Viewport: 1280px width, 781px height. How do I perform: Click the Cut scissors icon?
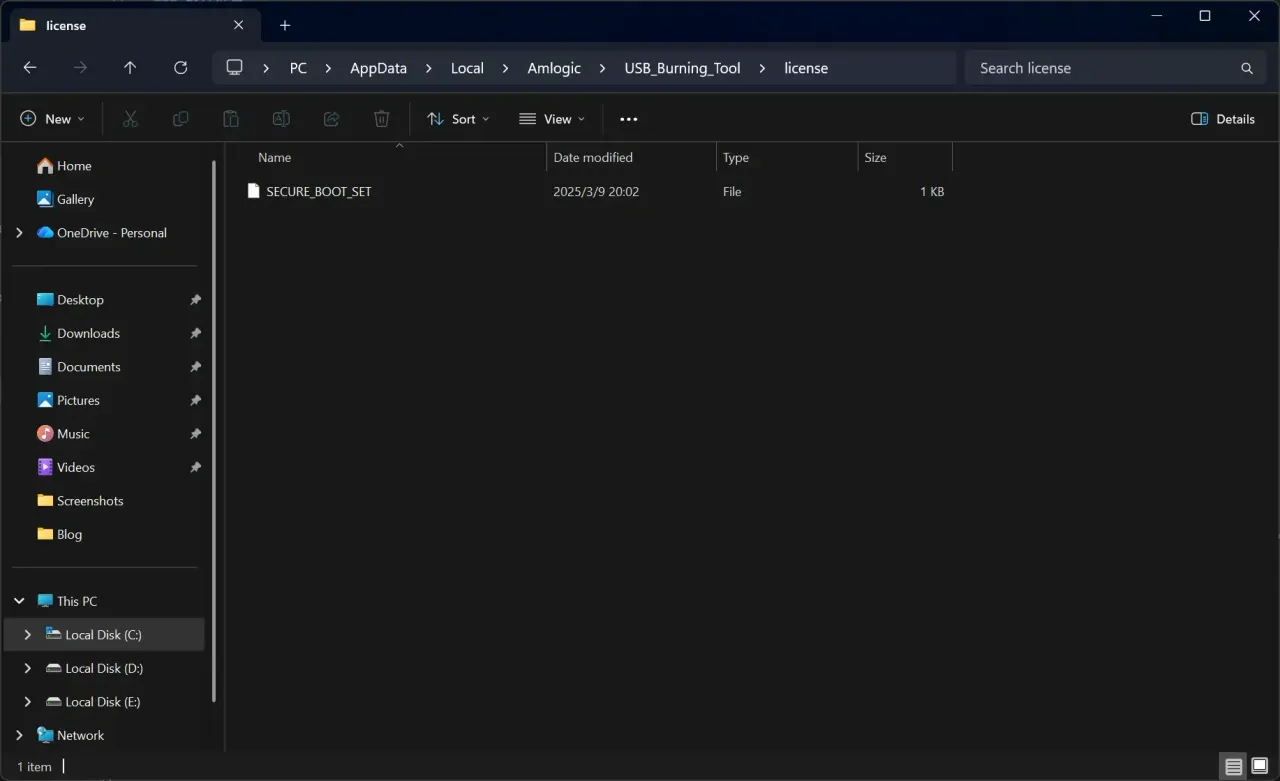pos(130,119)
